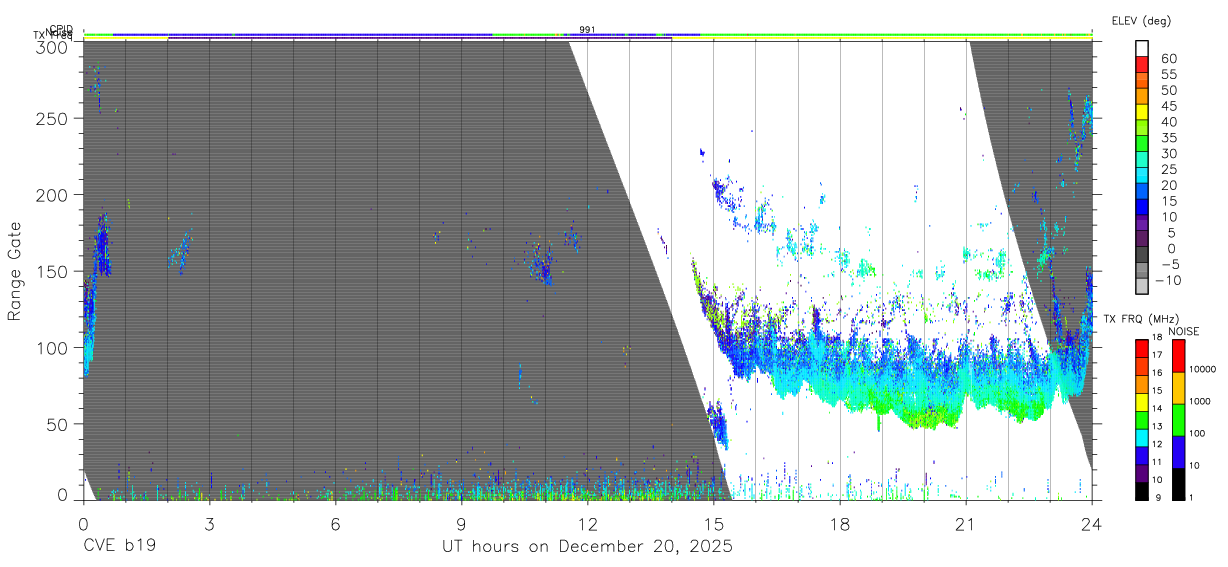The image size is (1228, 567).
Task: Click the y-axis tick label '200'
Action: [51, 194]
